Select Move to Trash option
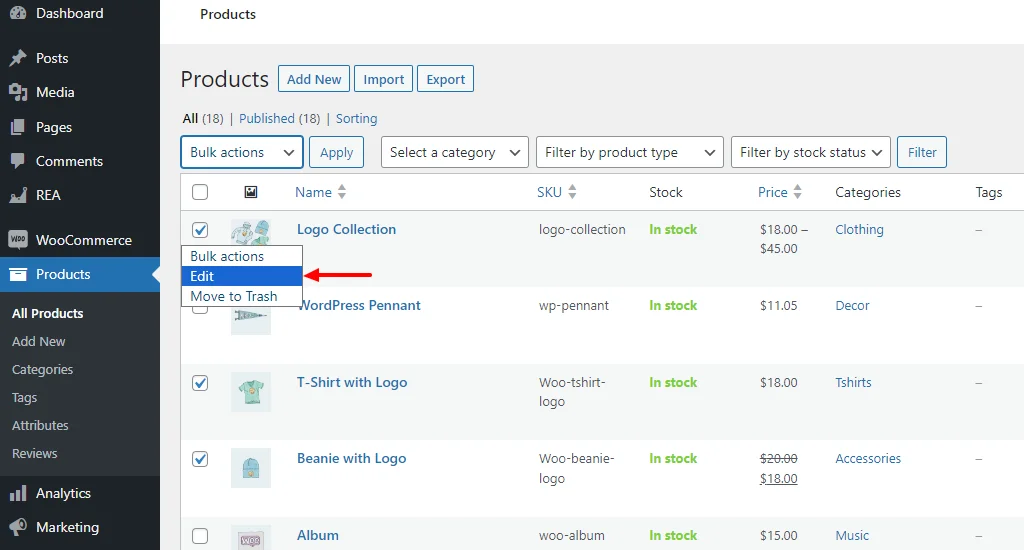 pyautogui.click(x=242, y=296)
